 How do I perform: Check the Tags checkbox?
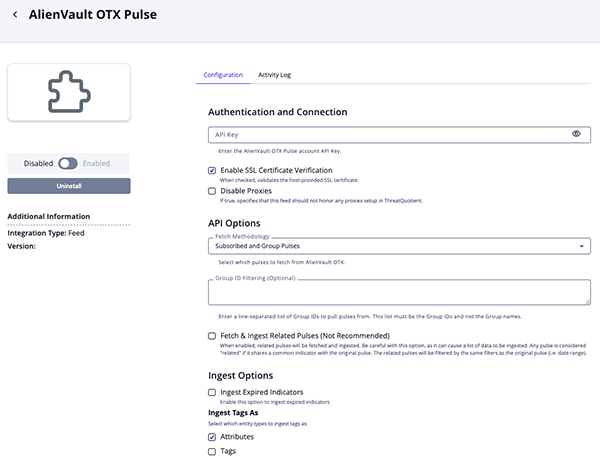tap(212, 451)
